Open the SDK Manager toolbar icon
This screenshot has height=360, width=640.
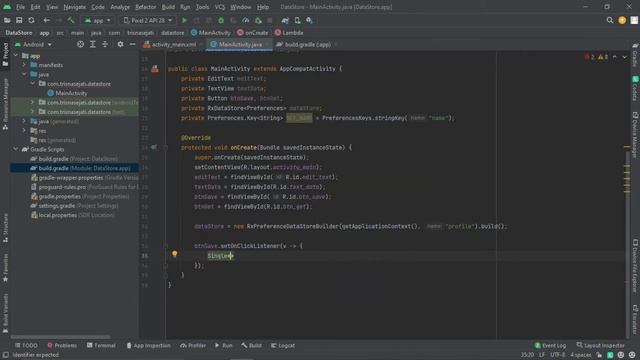click(x=309, y=20)
